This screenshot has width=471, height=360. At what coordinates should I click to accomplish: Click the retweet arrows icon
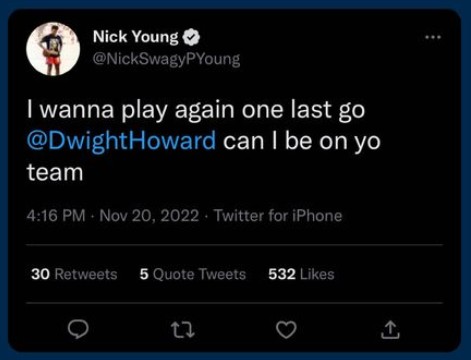tap(182, 330)
